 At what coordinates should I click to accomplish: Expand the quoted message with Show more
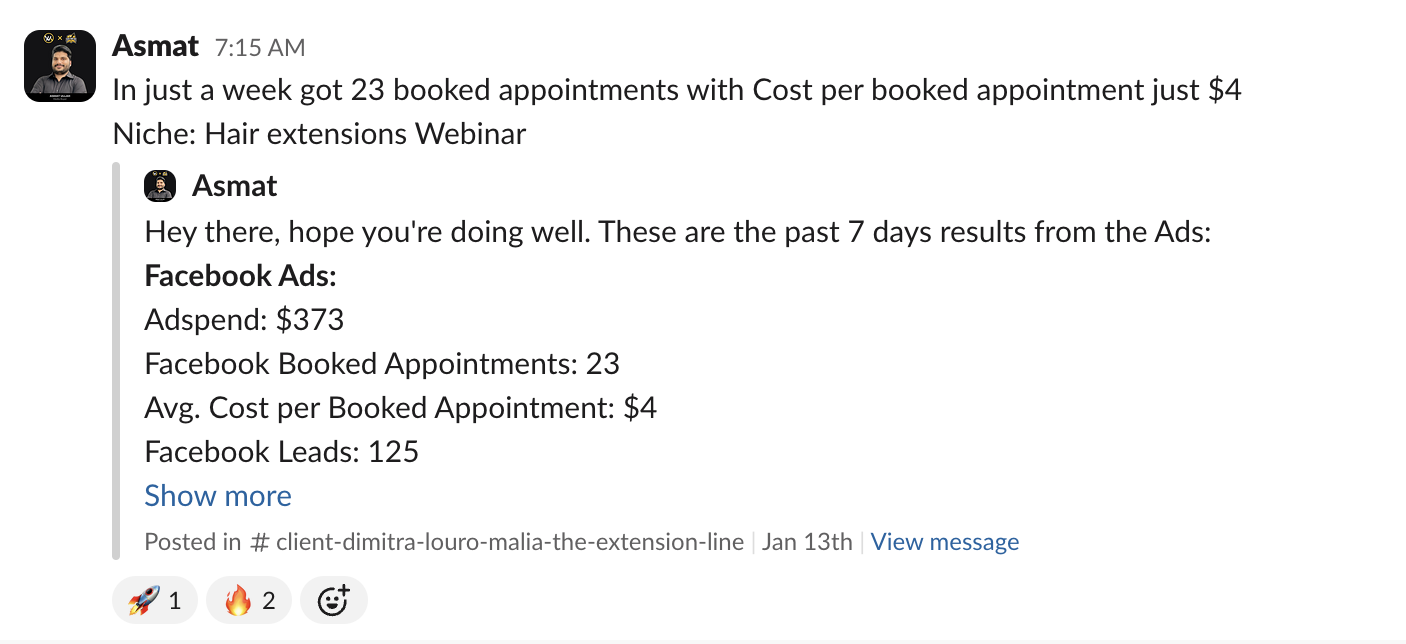[x=218, y=496]
